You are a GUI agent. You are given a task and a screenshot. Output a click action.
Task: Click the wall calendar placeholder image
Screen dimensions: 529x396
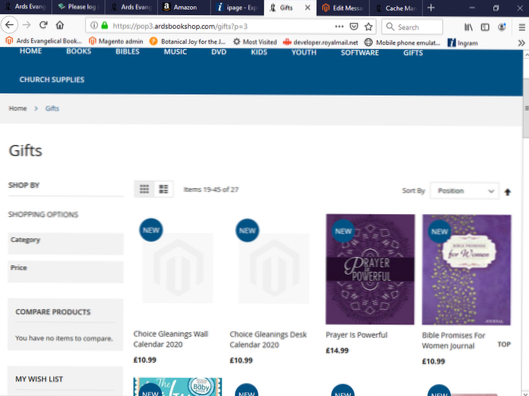click(x=177, y=268)
